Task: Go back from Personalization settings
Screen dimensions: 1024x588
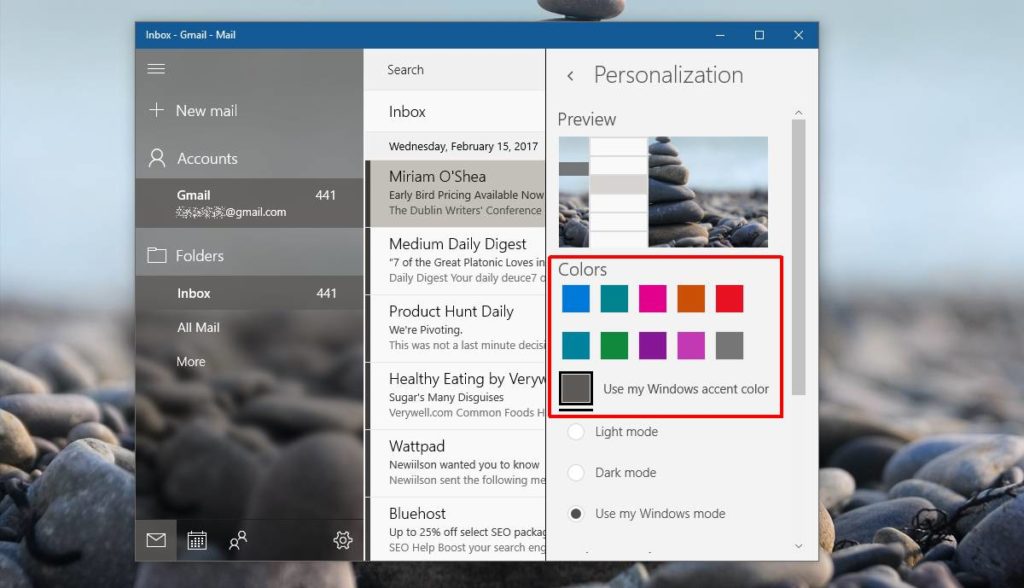Action: point(570,75)
